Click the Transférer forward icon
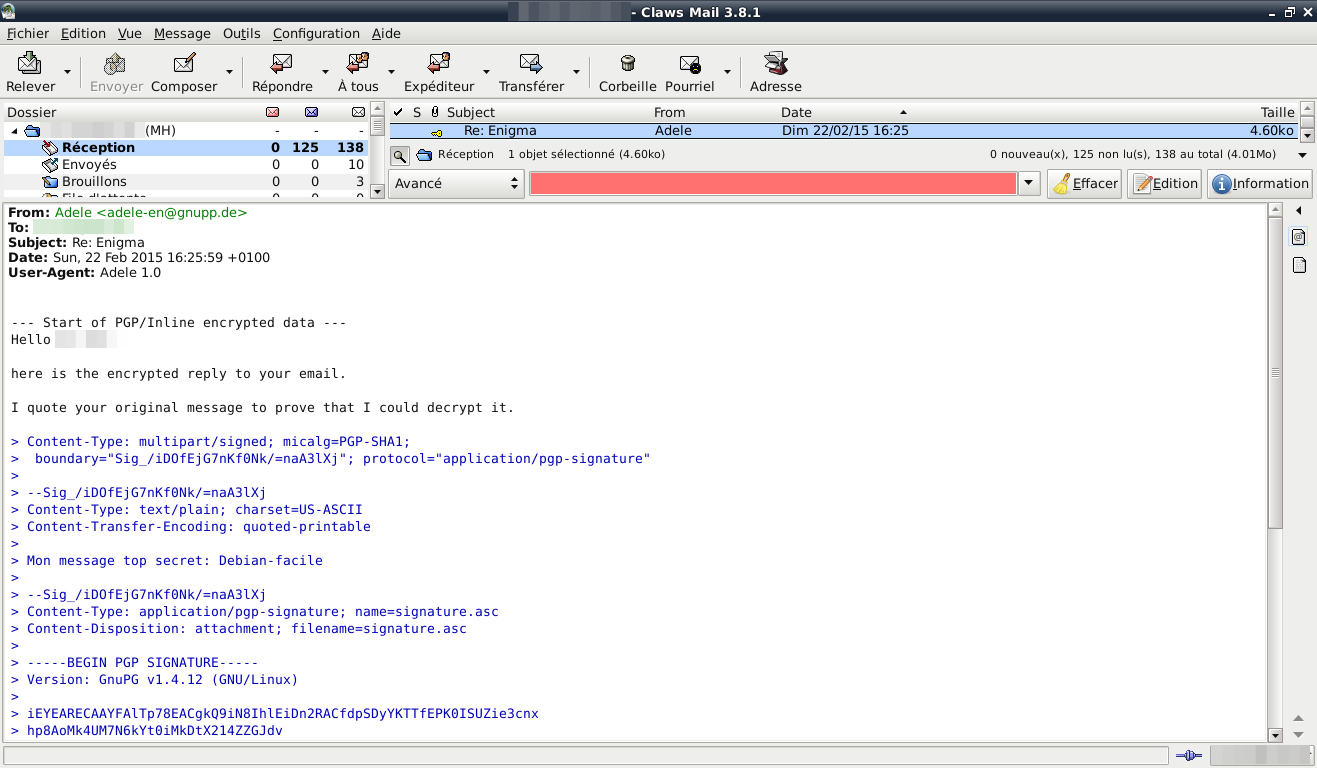This screenshot has height=768, width=1317. tap(531, 65)
